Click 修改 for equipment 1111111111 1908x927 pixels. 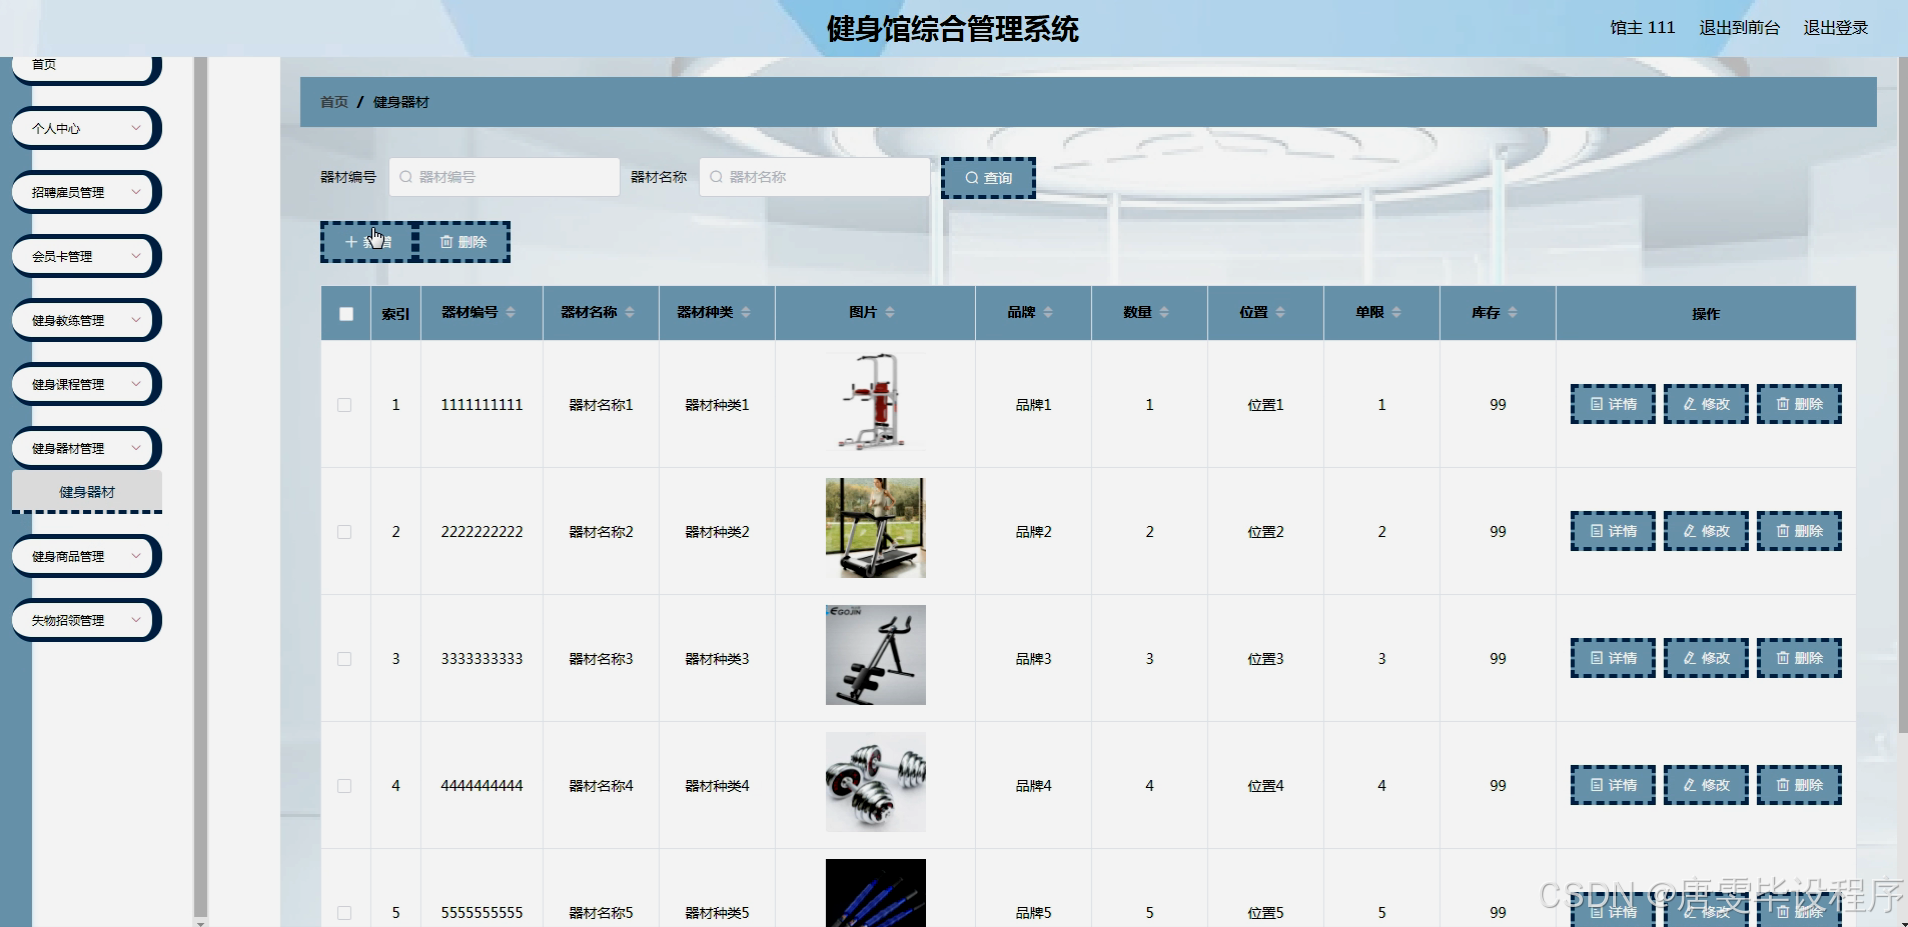[x=1706, y=404]
